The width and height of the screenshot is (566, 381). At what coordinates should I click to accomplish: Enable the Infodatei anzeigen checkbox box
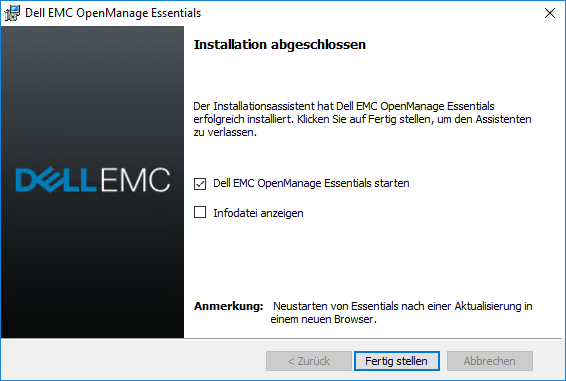[200, 212]
